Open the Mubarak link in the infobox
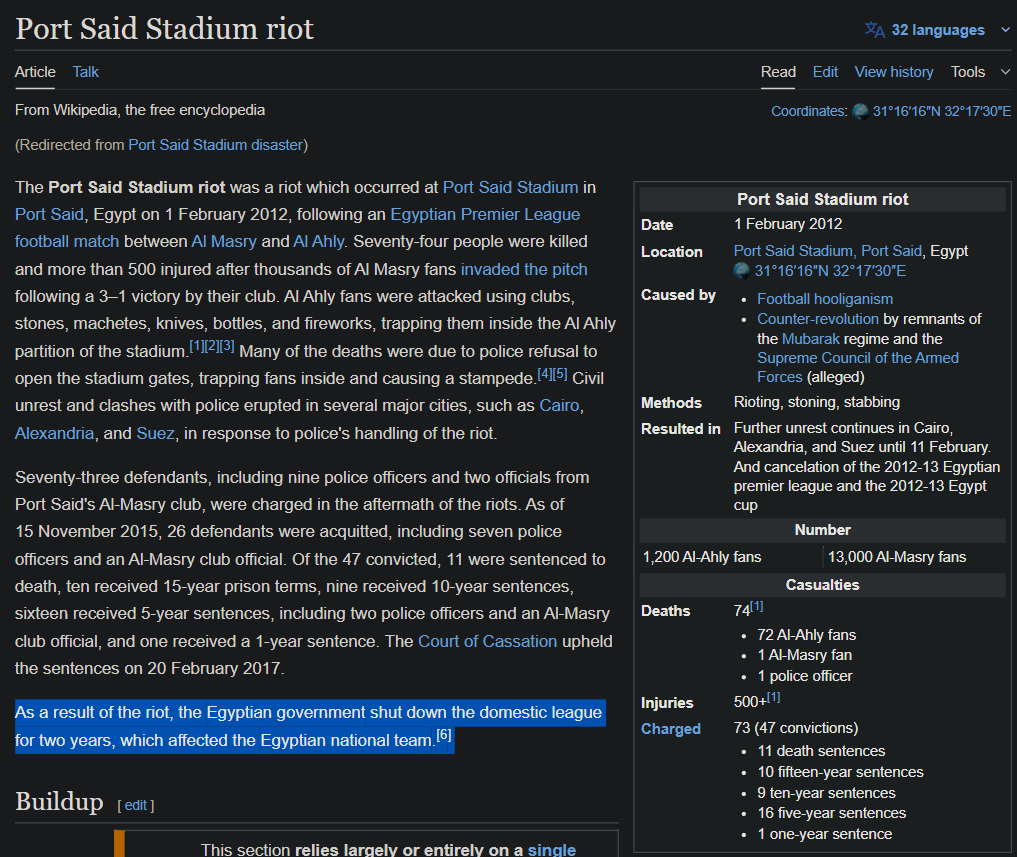 pos(811,339)
